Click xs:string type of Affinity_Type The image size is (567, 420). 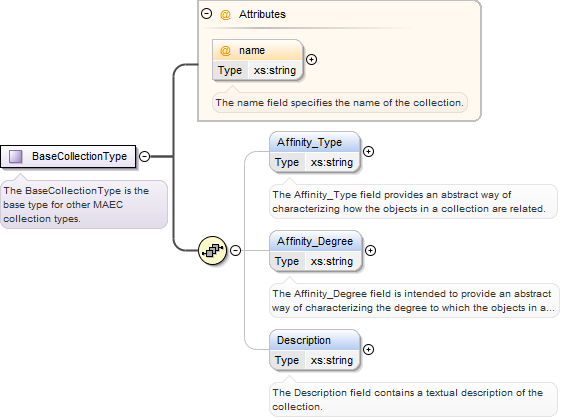coord(332,162)
